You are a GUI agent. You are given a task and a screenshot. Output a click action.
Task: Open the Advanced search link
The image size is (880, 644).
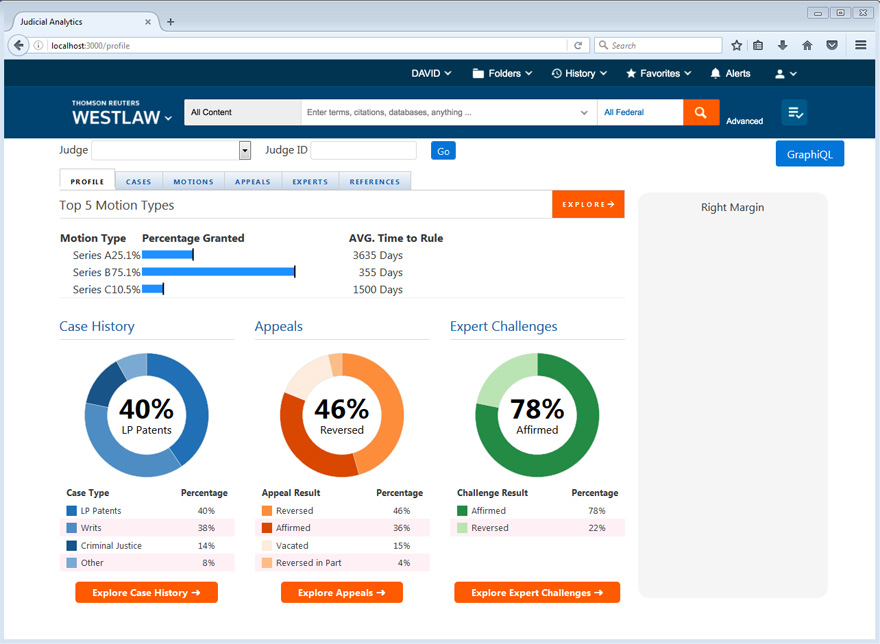(744, 121)
